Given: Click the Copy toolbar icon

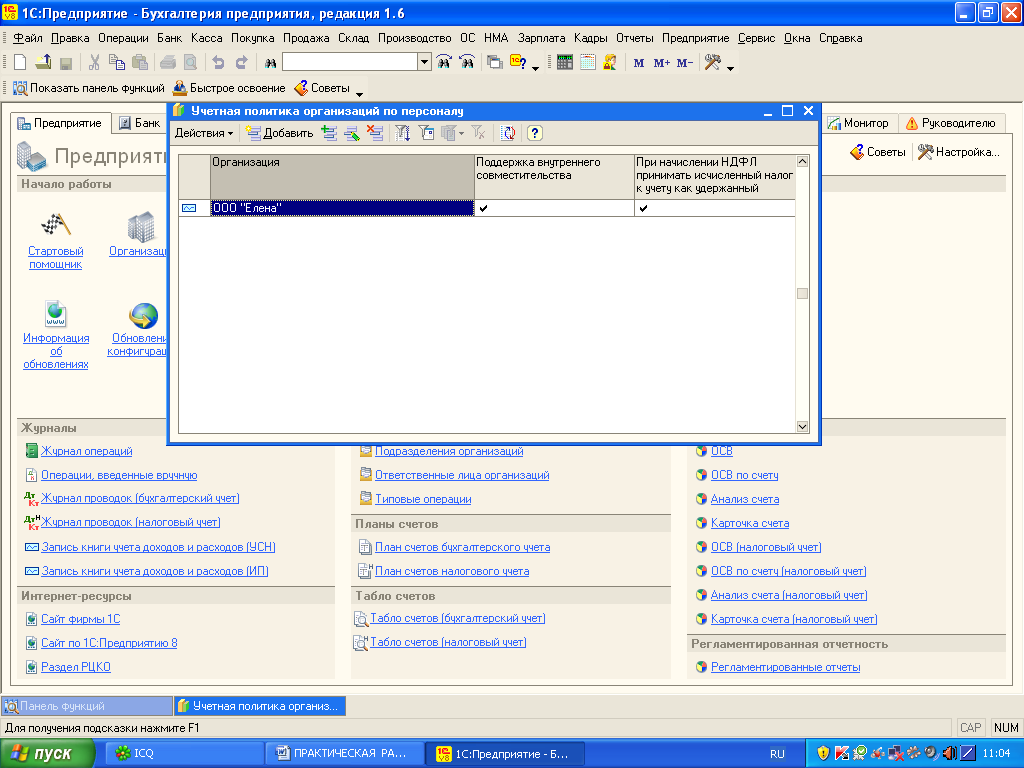Looking at the screenshot, I should pos(117,63).
